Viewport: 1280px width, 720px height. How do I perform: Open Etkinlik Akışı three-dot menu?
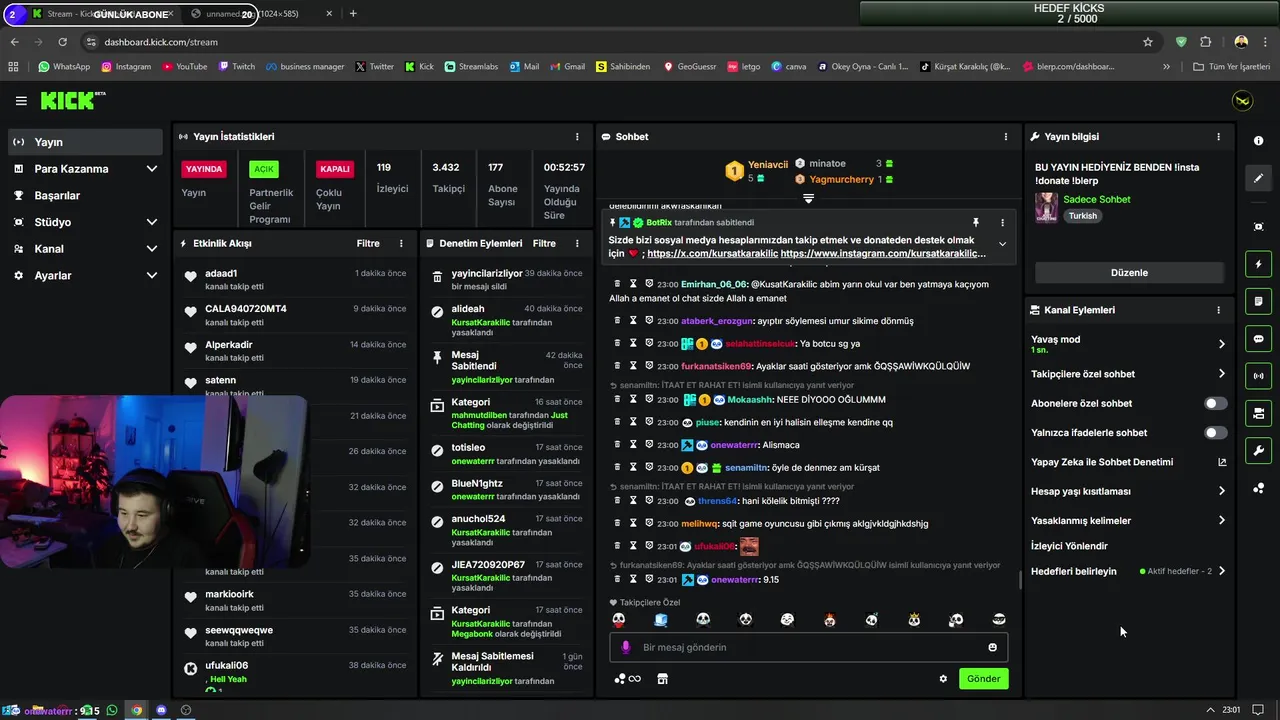point(401,243)
